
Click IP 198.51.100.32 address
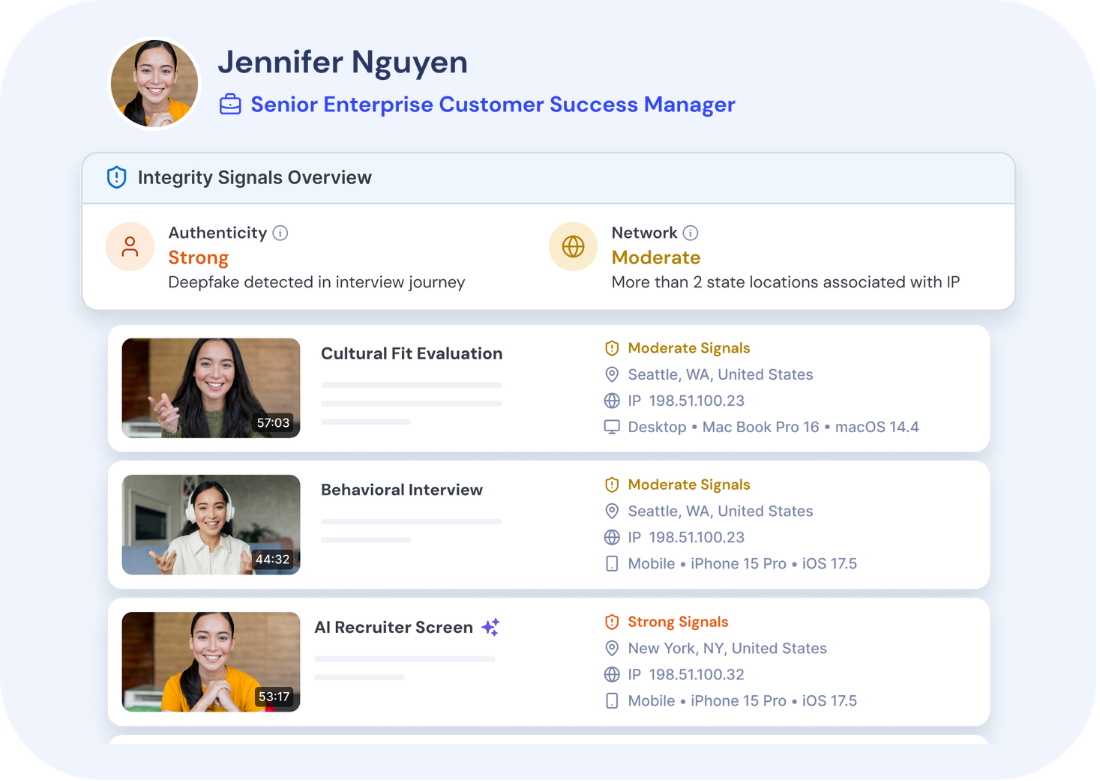pyautogui.click(x=686, y=674)
